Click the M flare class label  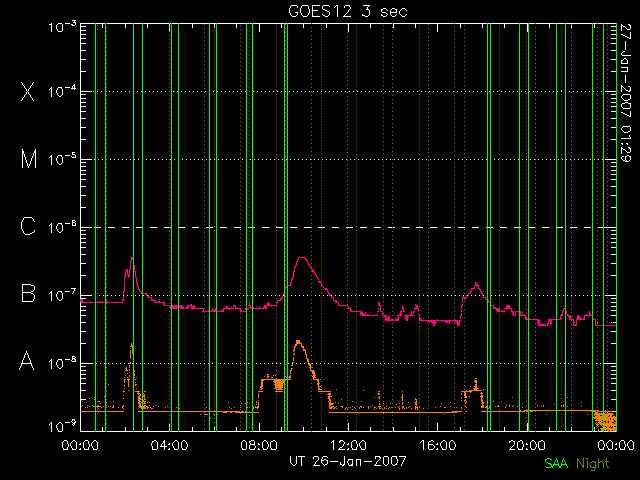[x=29, y=159]
